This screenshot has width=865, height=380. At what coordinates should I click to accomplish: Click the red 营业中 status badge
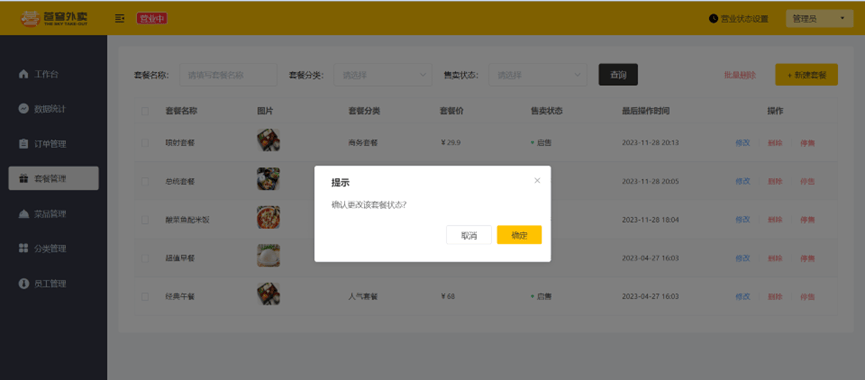coord(152,18)
